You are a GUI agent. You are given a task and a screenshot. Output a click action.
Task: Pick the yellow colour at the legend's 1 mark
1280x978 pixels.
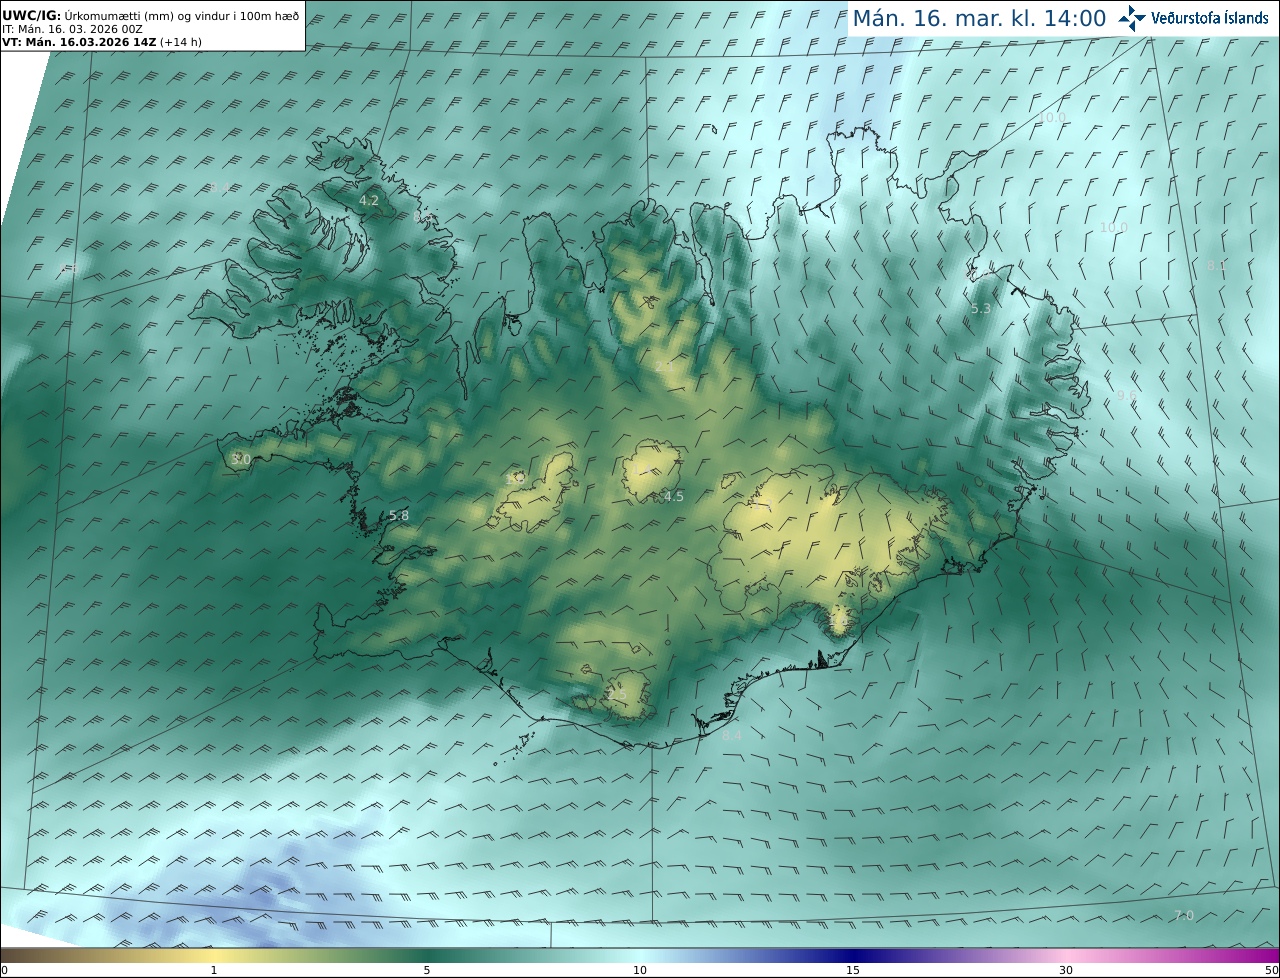[213, 955]
